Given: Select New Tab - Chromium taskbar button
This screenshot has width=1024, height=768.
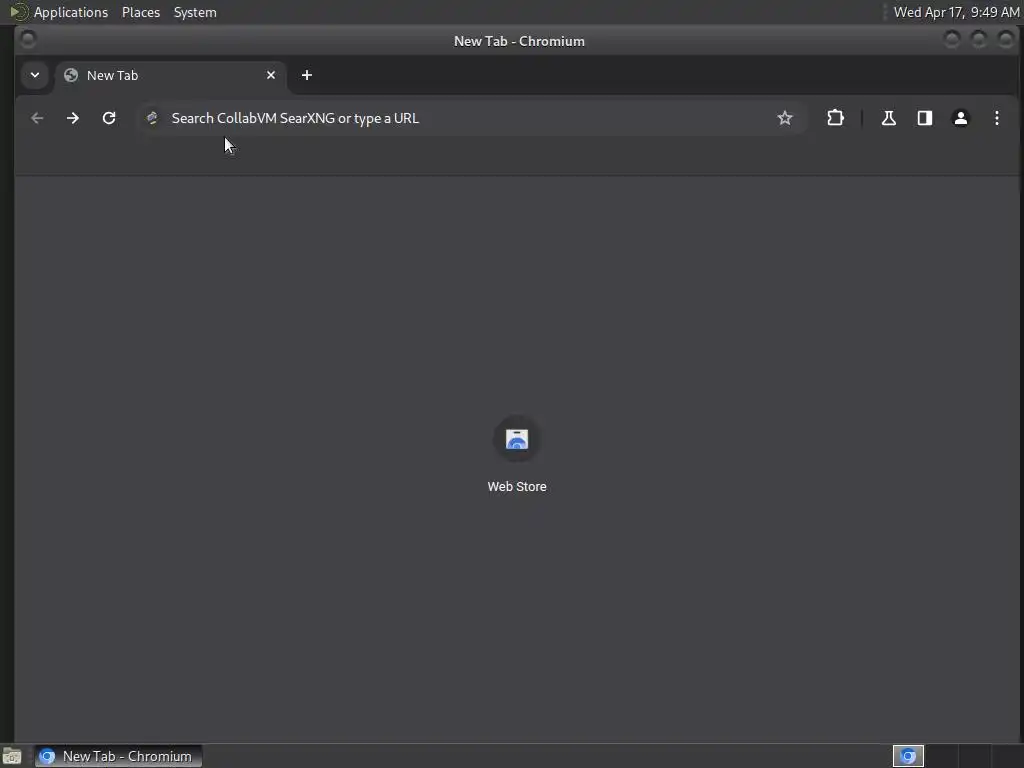Looking at the screenshot, I should (x=118, y=756).
